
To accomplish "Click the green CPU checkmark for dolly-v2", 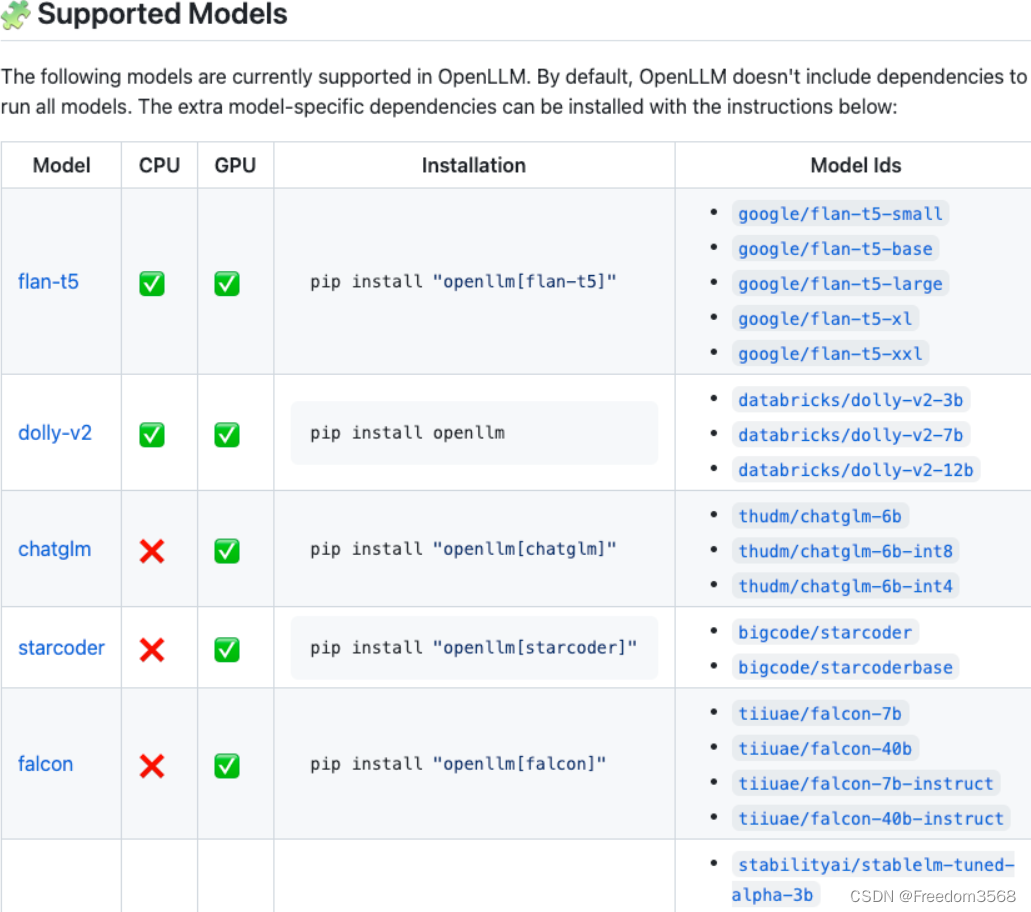I will tap(152, 434).
